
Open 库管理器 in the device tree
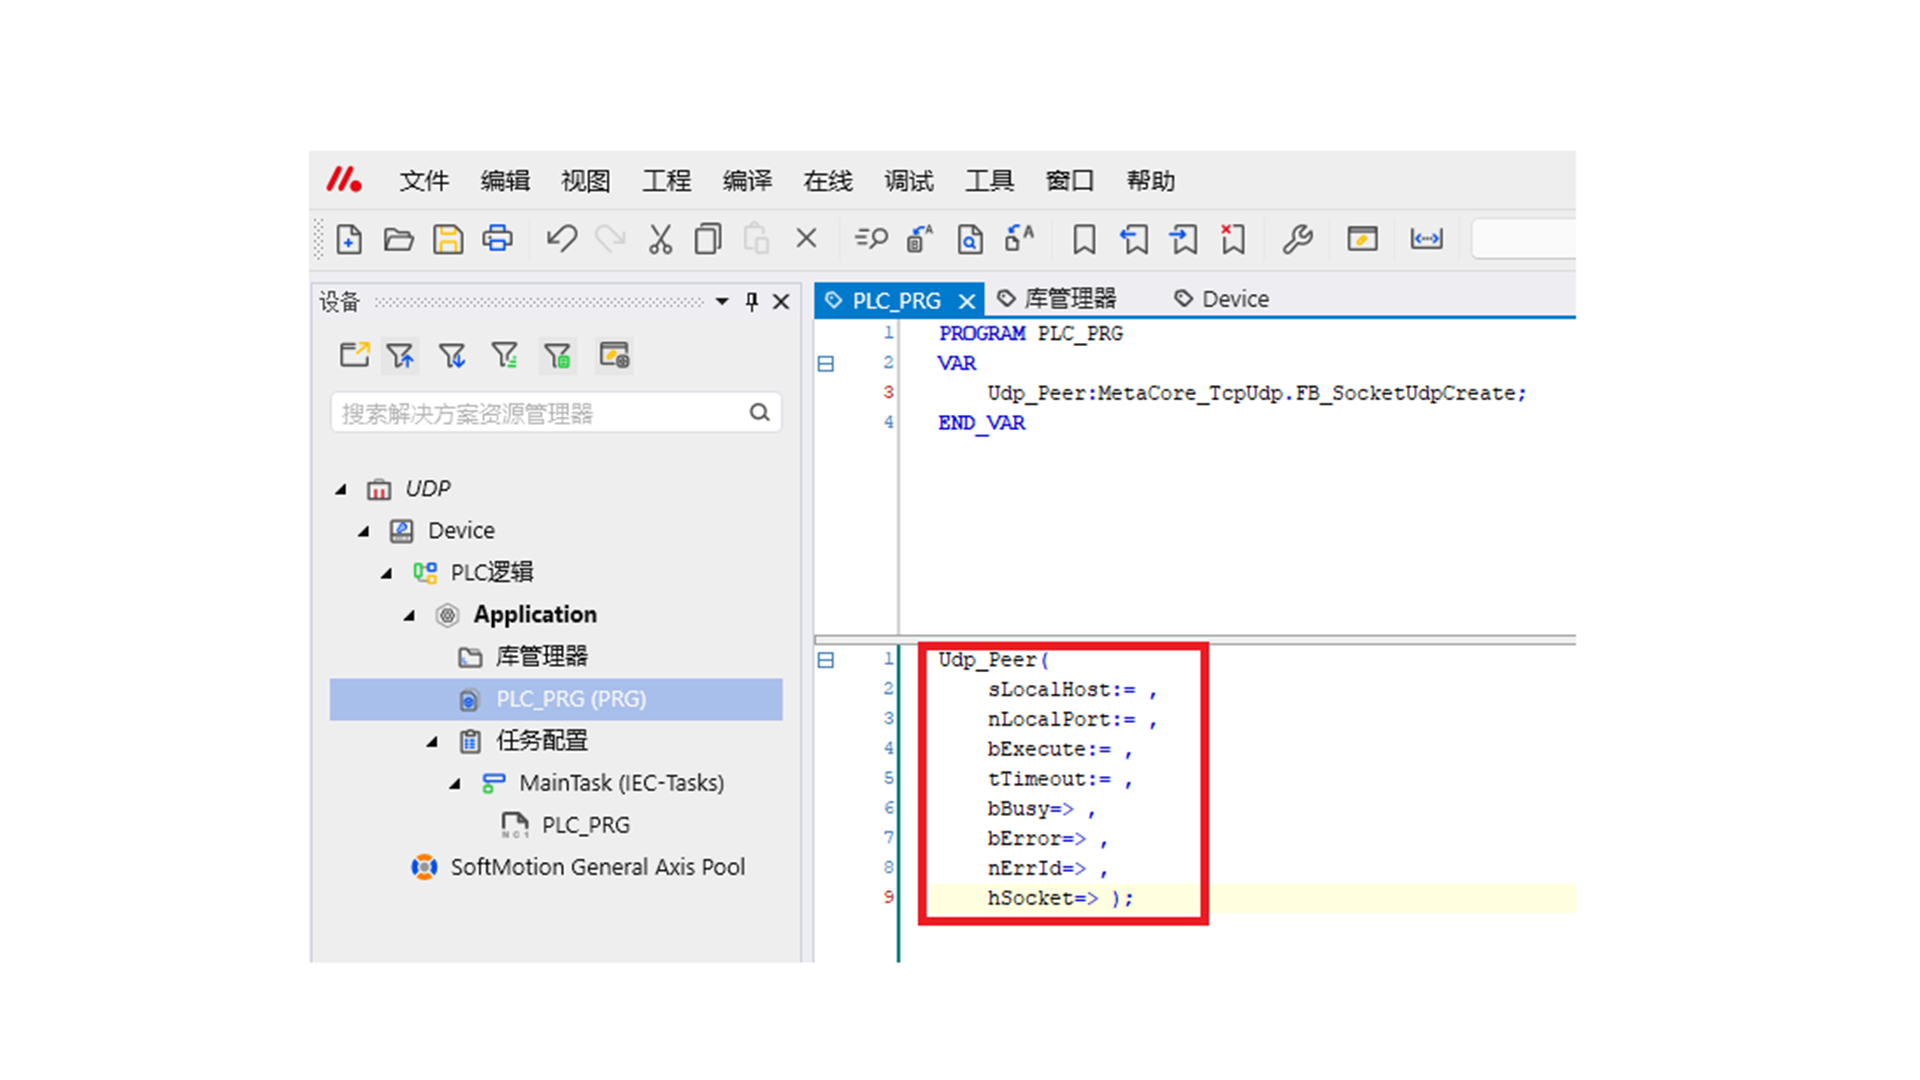coord(541,656)
